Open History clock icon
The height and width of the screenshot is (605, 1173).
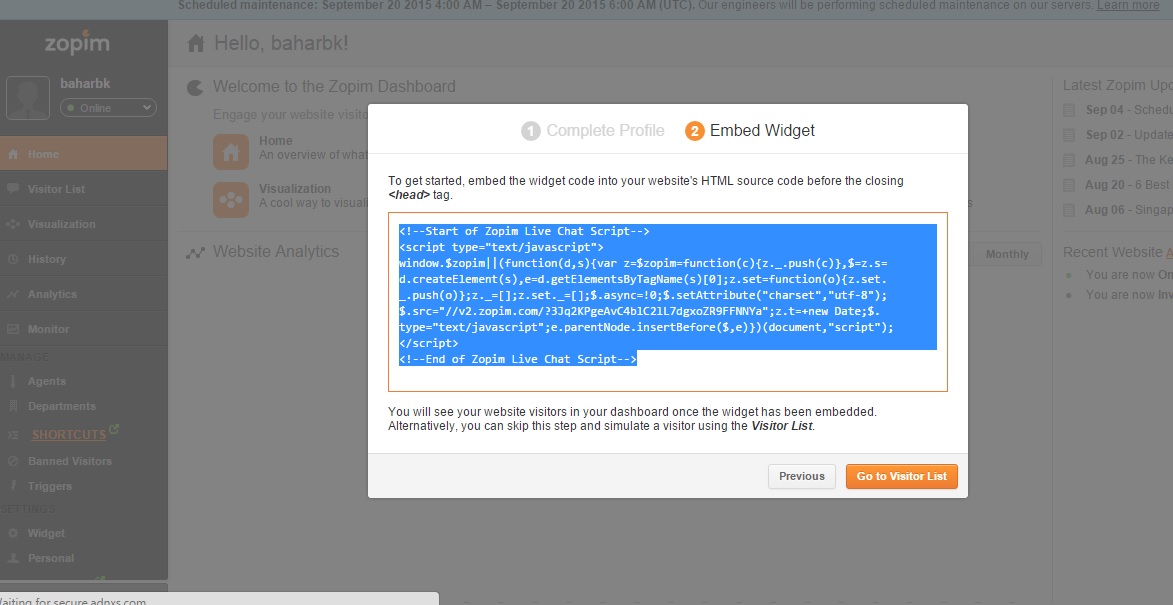pyautogui.click(x=13, y=259)
